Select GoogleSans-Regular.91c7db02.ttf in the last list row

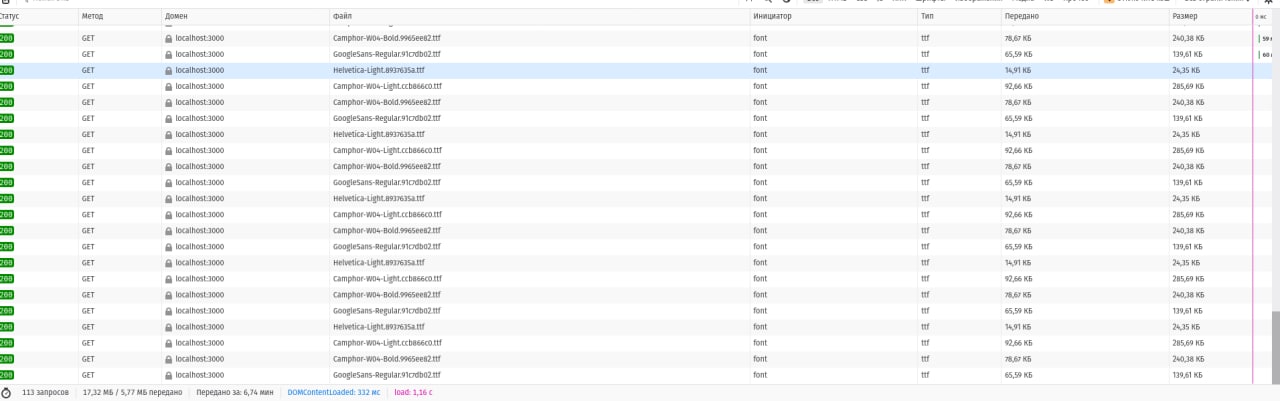click(x=387, y=375)
